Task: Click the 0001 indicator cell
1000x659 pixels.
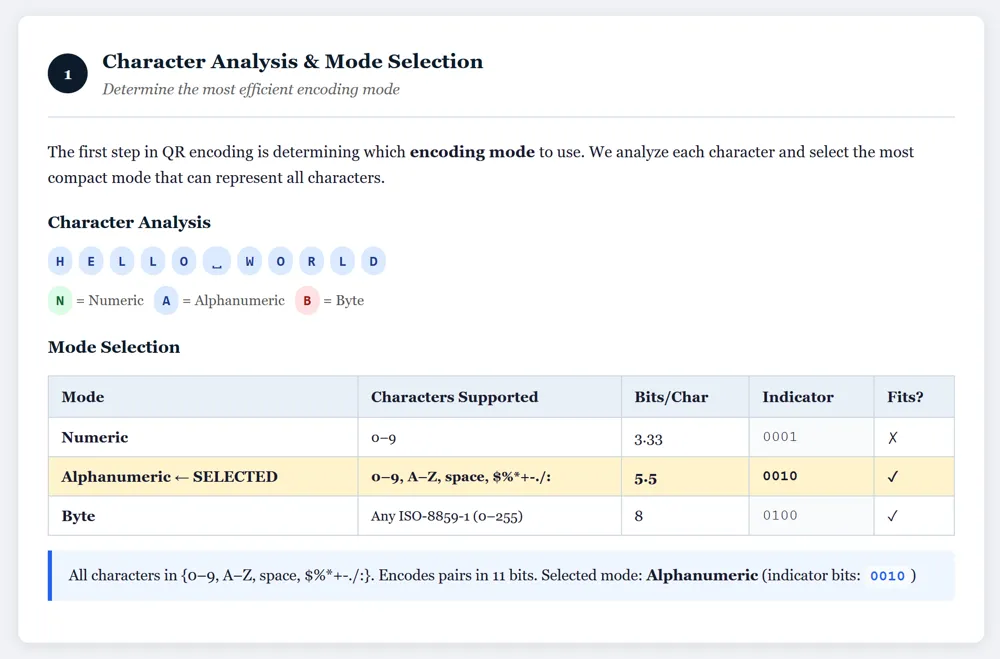Action: 780,437
